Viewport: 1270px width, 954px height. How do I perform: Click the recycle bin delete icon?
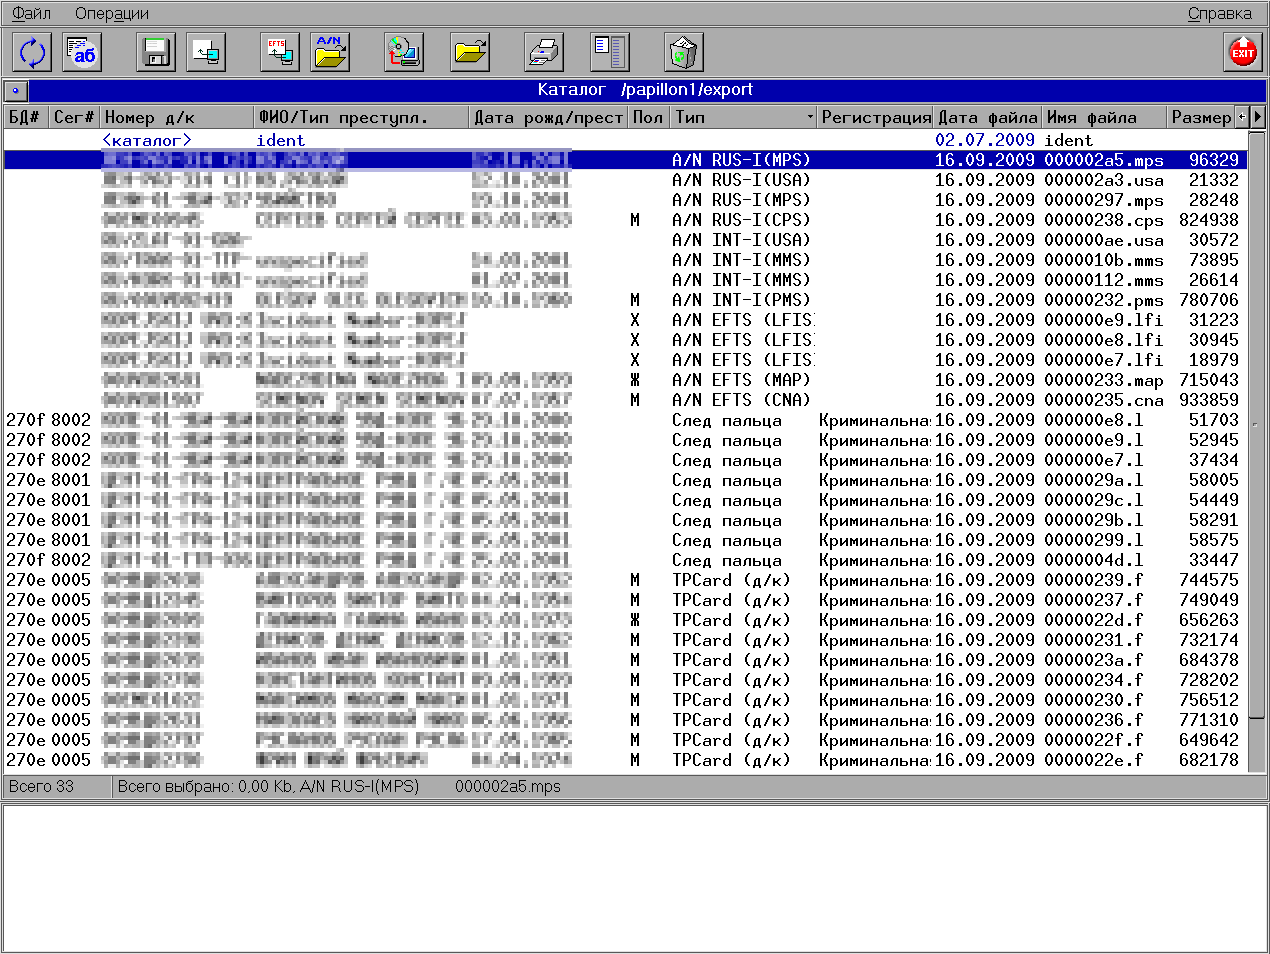pyautogui.click(x=684, y=52)
